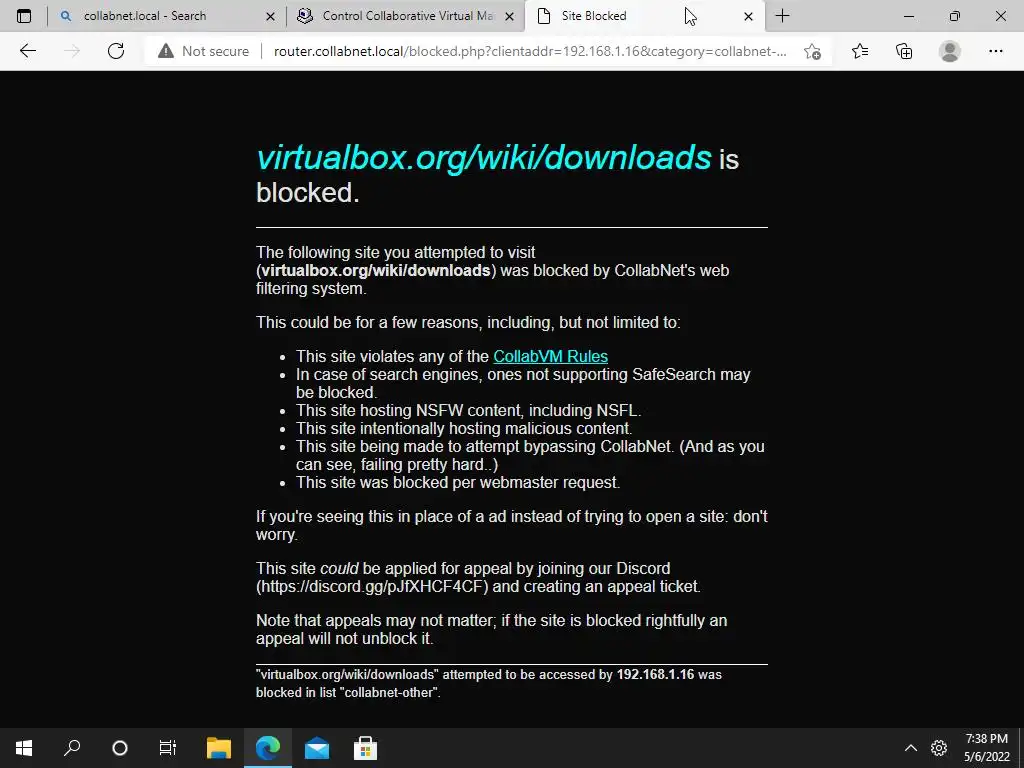1024x768 pixels.
Task: Go forward with the arrow button
Action: [x=72, y=51]
